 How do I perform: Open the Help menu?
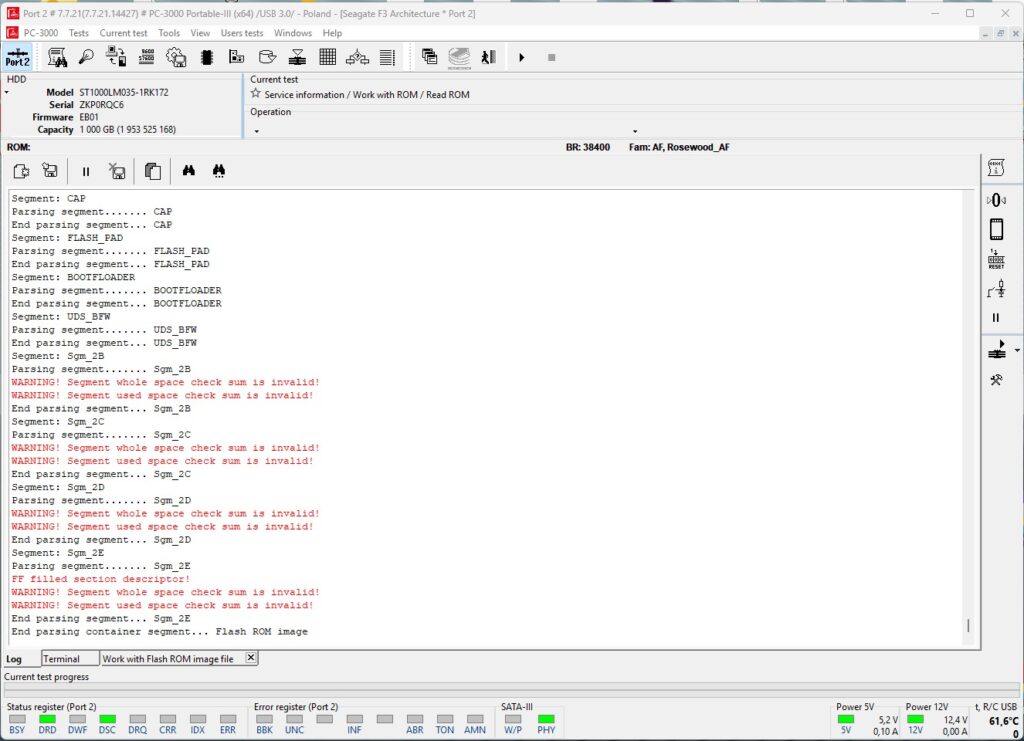[332, 33]
